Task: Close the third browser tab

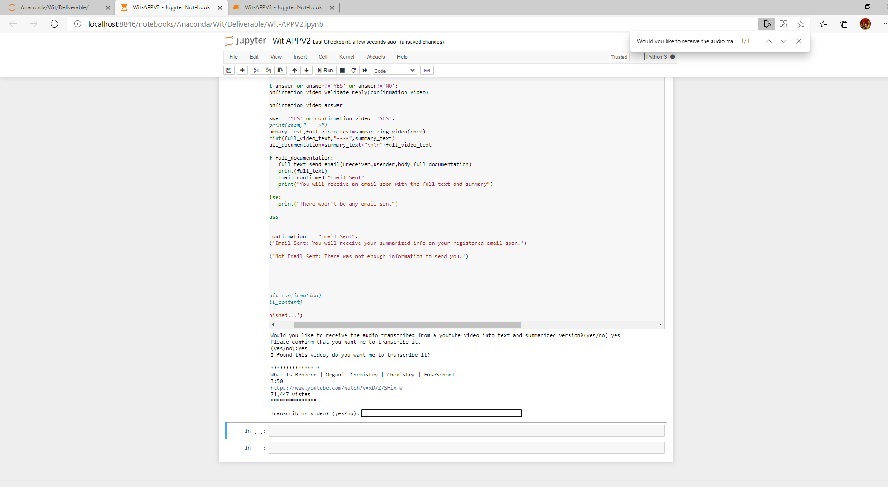Action: point(332,8)
